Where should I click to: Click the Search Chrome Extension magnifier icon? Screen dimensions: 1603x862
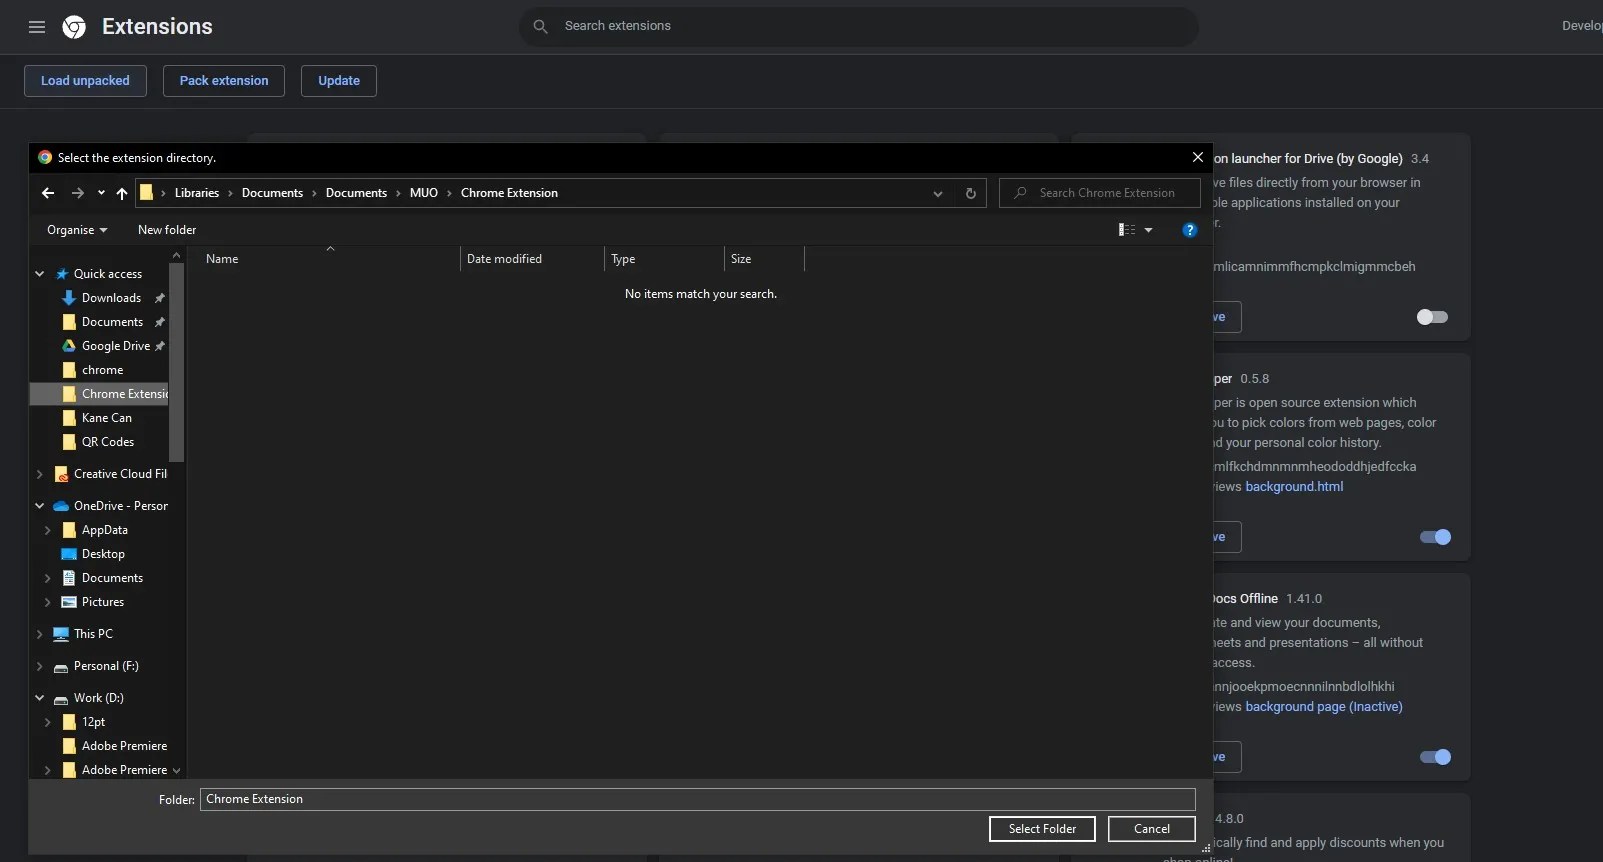1020,193
